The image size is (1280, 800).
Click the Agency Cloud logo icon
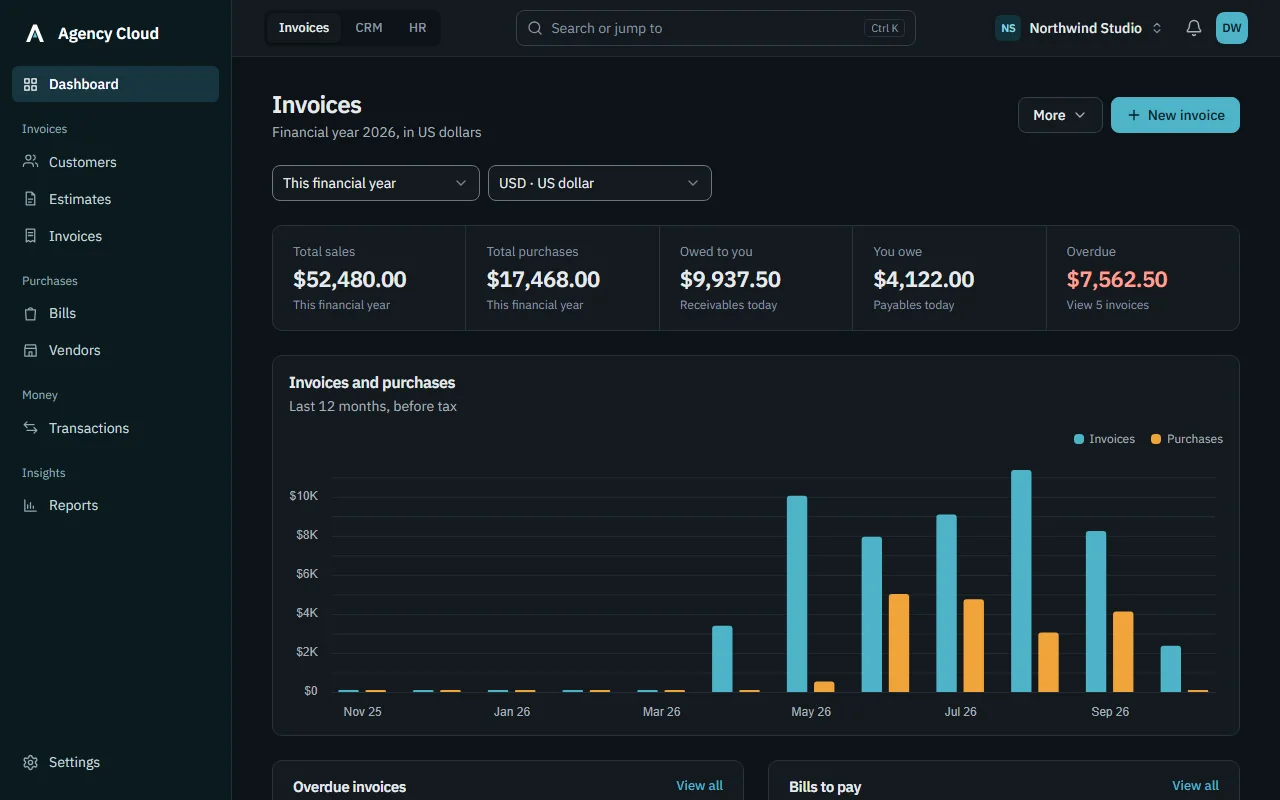click(35, 33)
